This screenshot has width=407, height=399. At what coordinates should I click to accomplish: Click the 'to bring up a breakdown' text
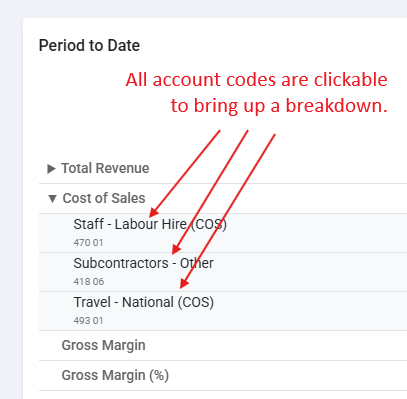[279, 106]
